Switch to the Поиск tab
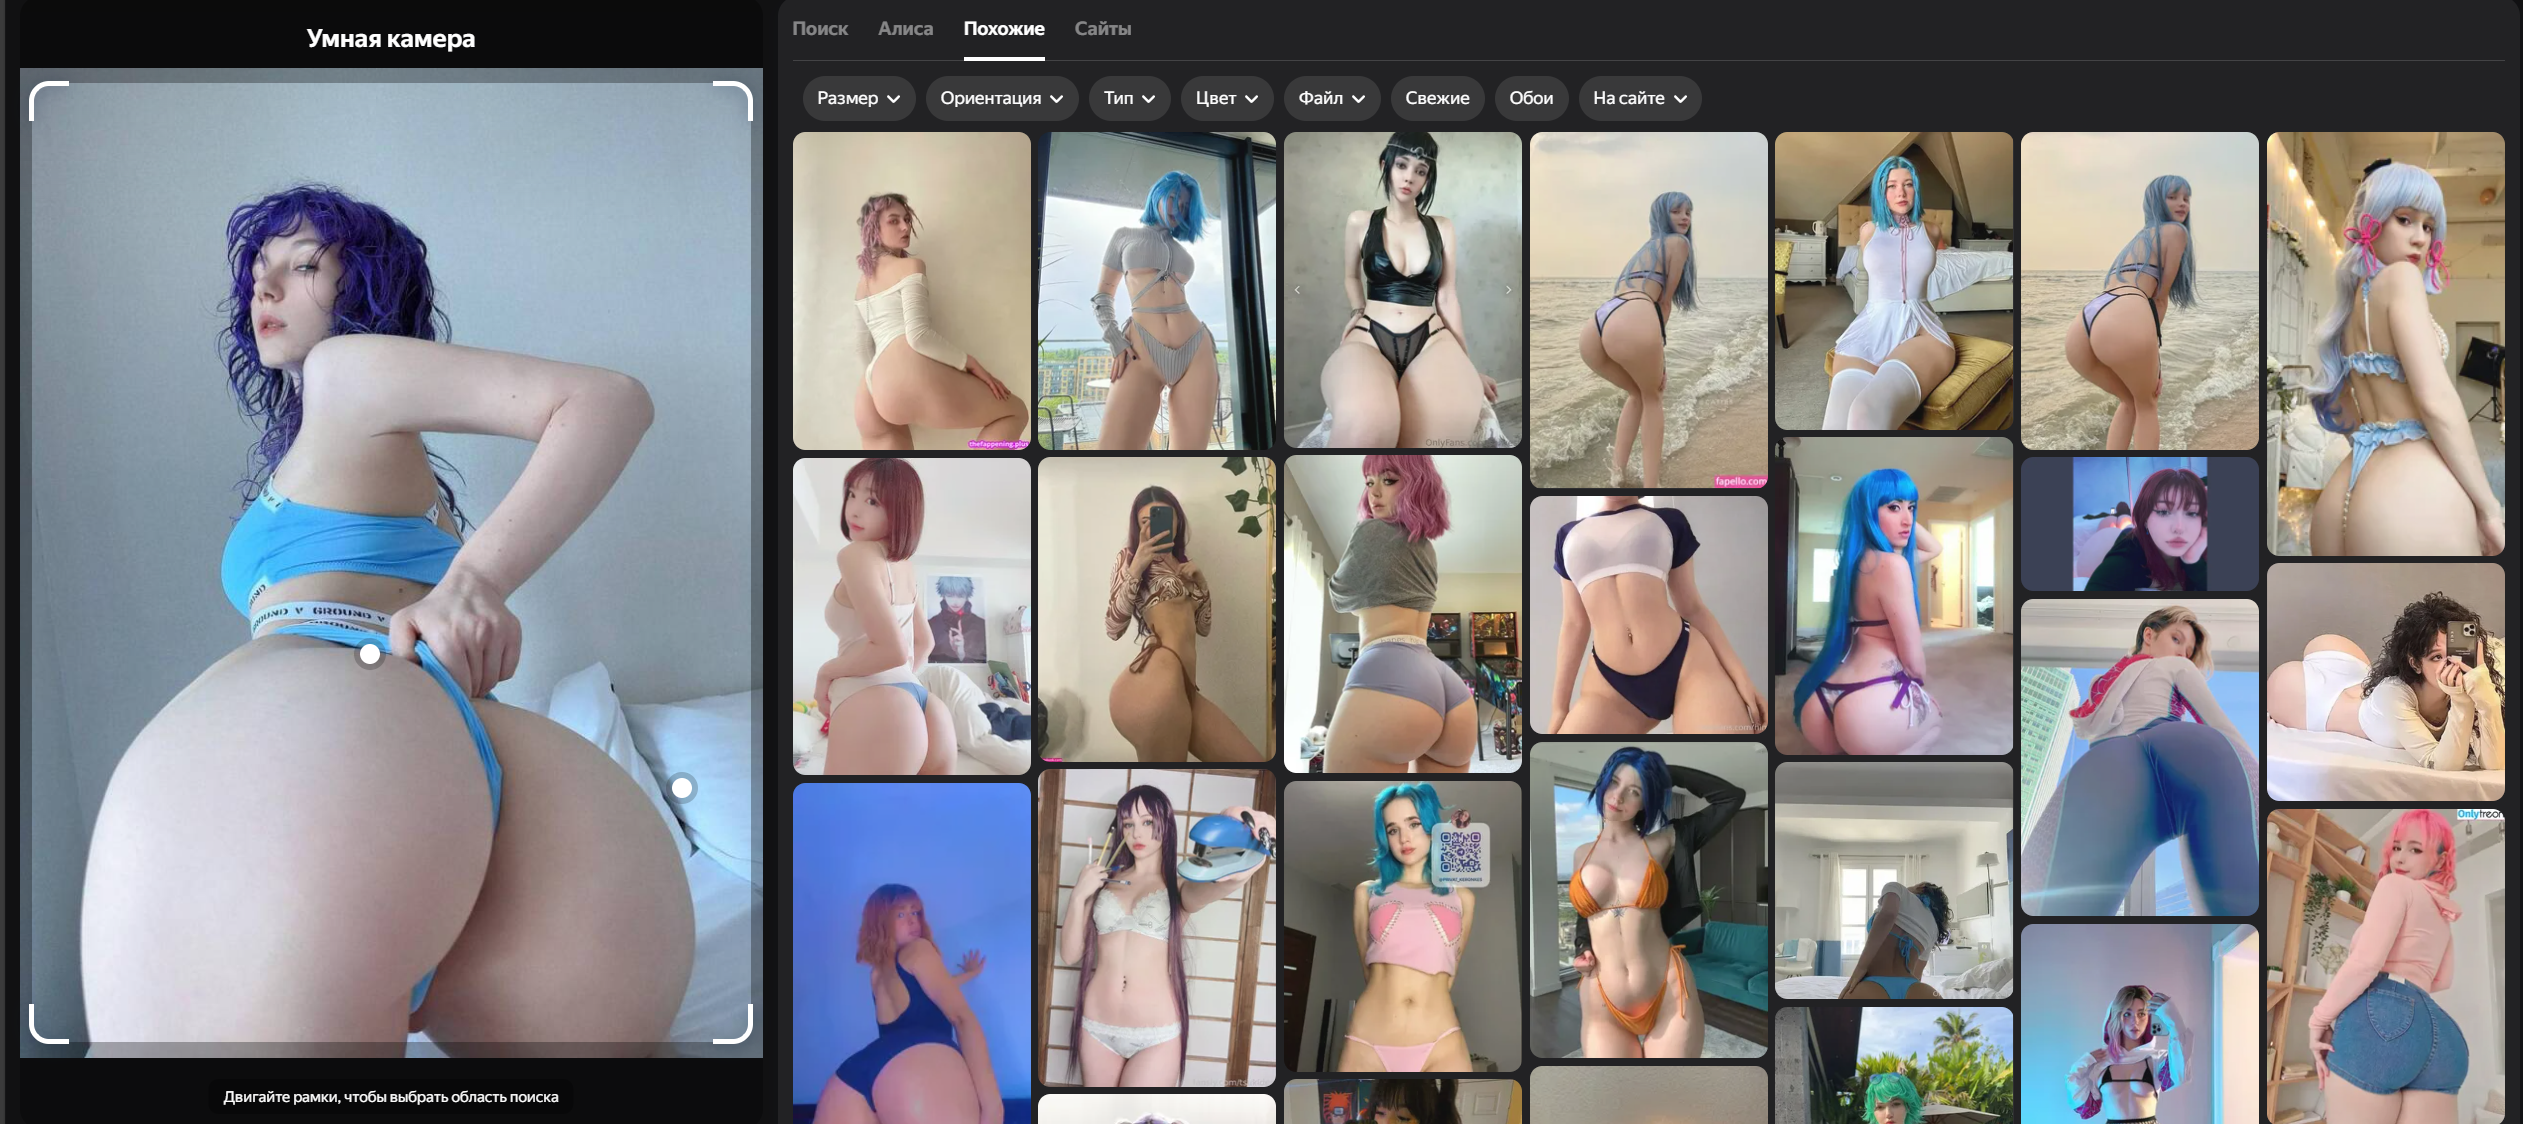Viewport: 2523px width, 1124px height. tap(820, 29)
